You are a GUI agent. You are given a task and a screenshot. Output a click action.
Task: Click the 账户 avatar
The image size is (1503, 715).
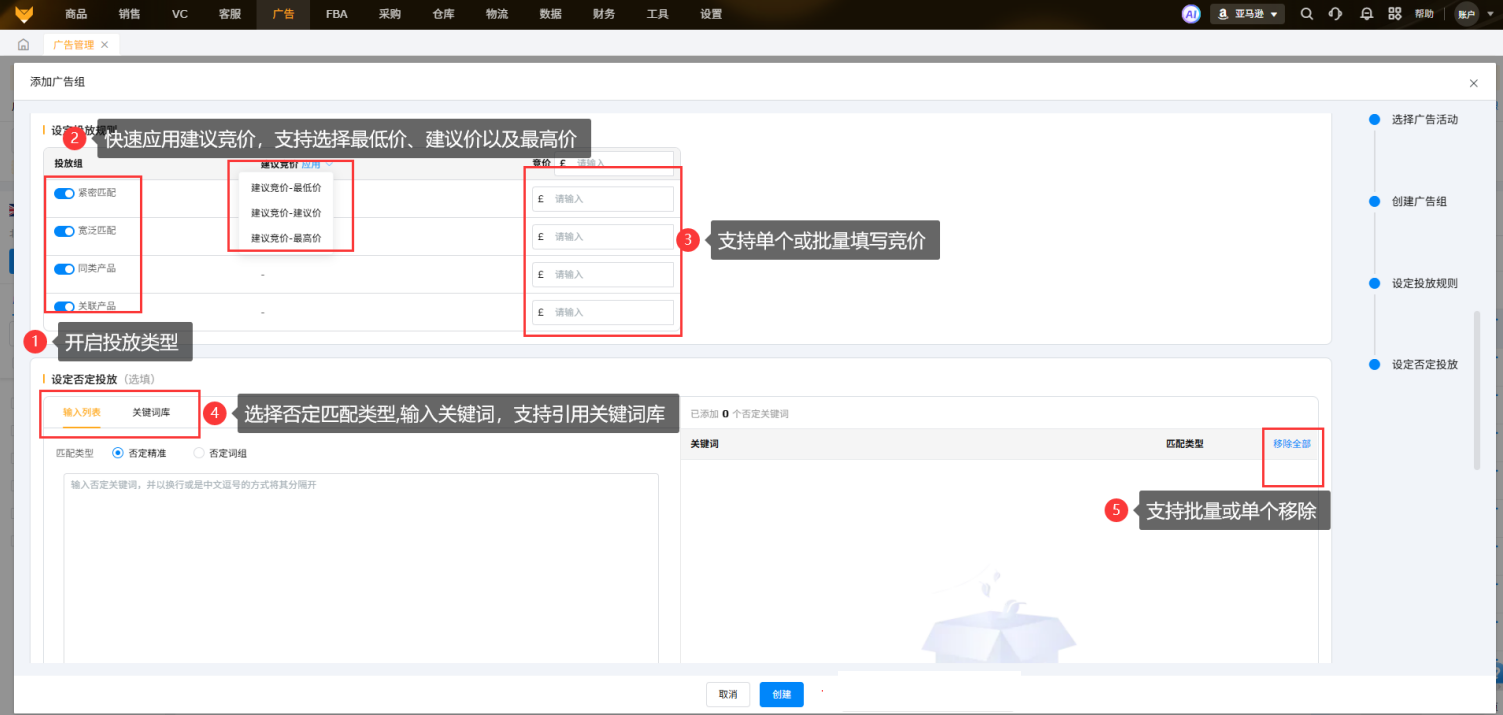coord(1466,14)
